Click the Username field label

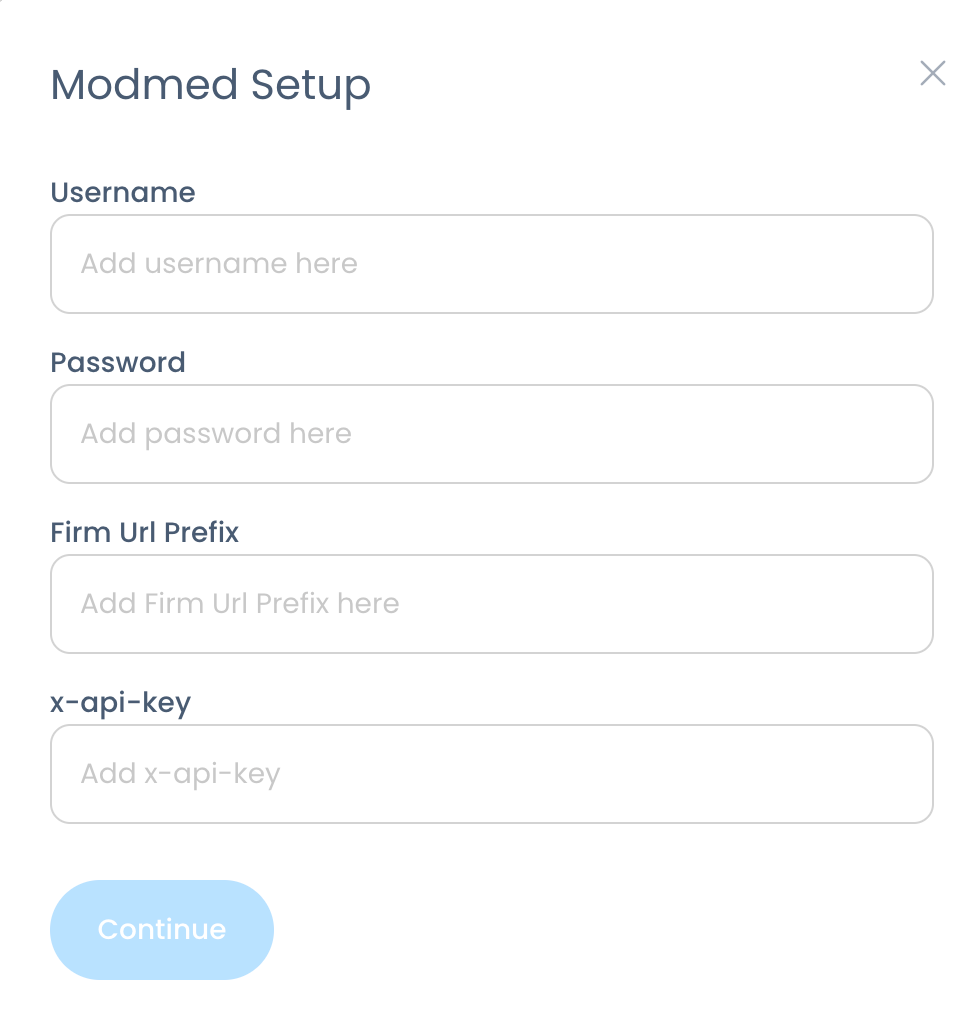pyautogui.click(x=122, y=192)
